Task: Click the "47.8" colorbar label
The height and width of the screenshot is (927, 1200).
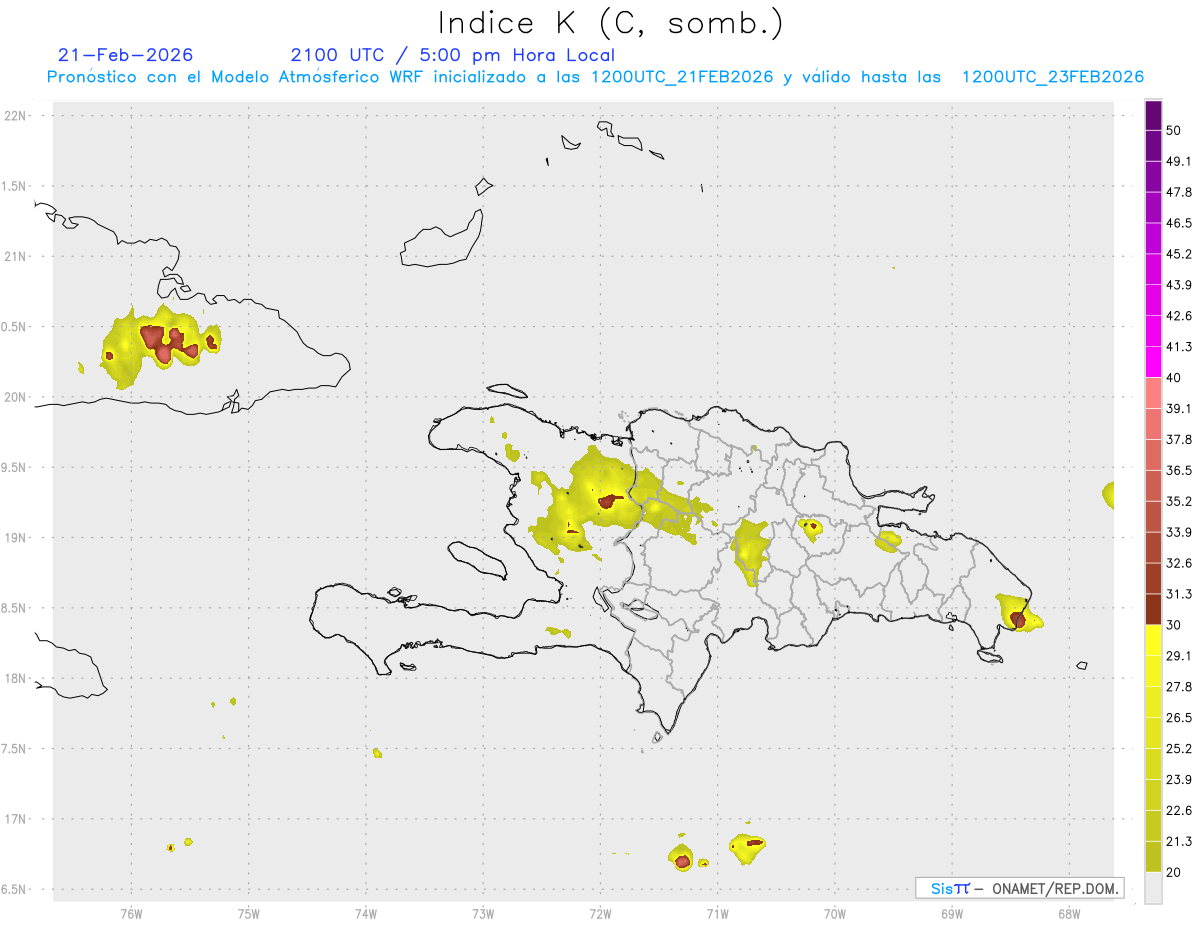Action: (x=1179, y=193)
